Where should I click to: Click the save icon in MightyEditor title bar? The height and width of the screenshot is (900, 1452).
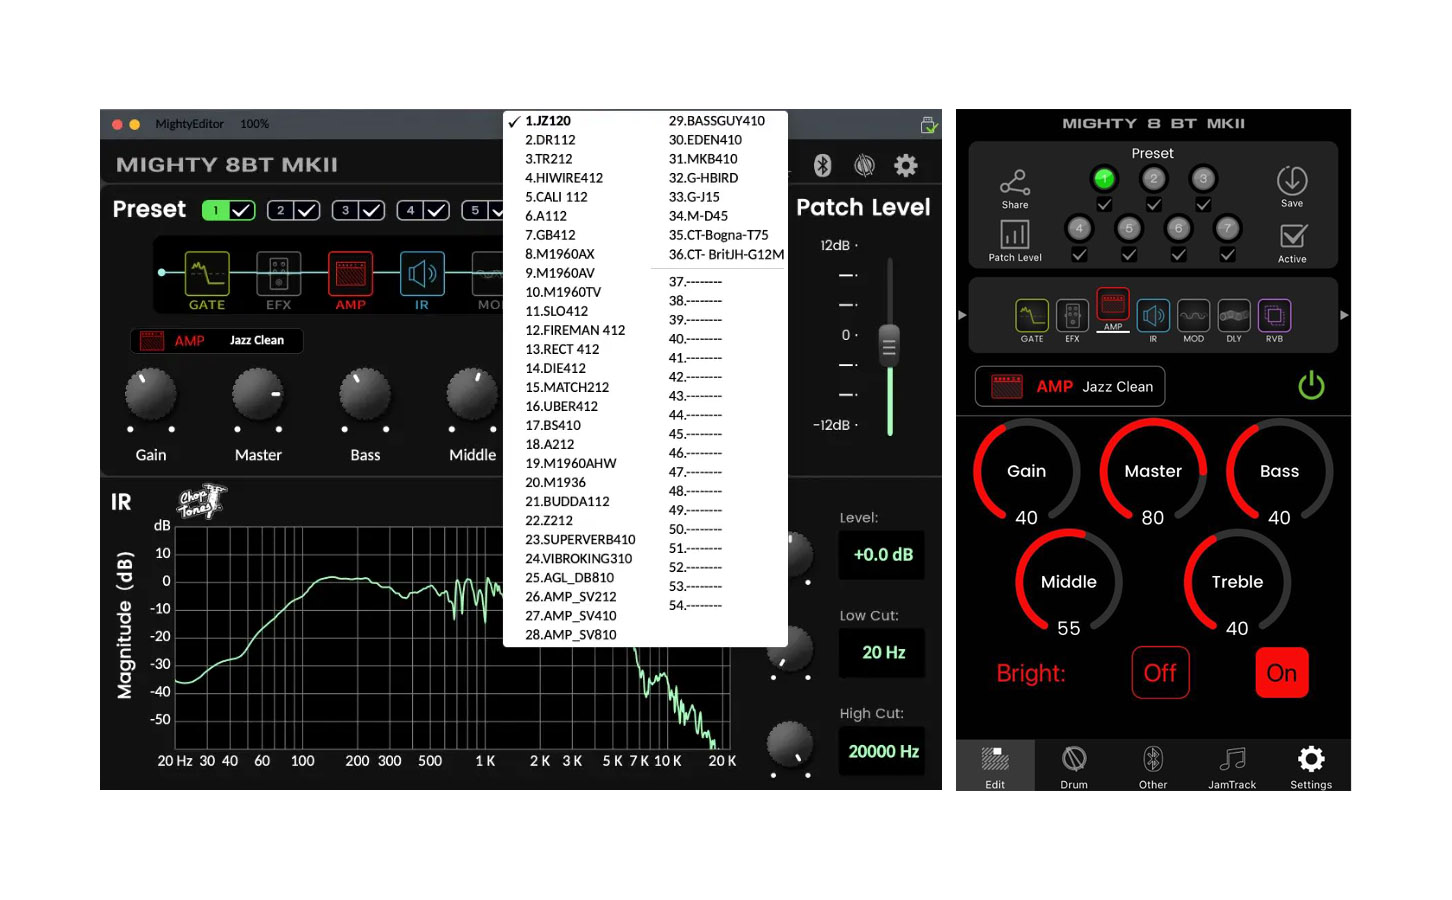tap(929, 125)
